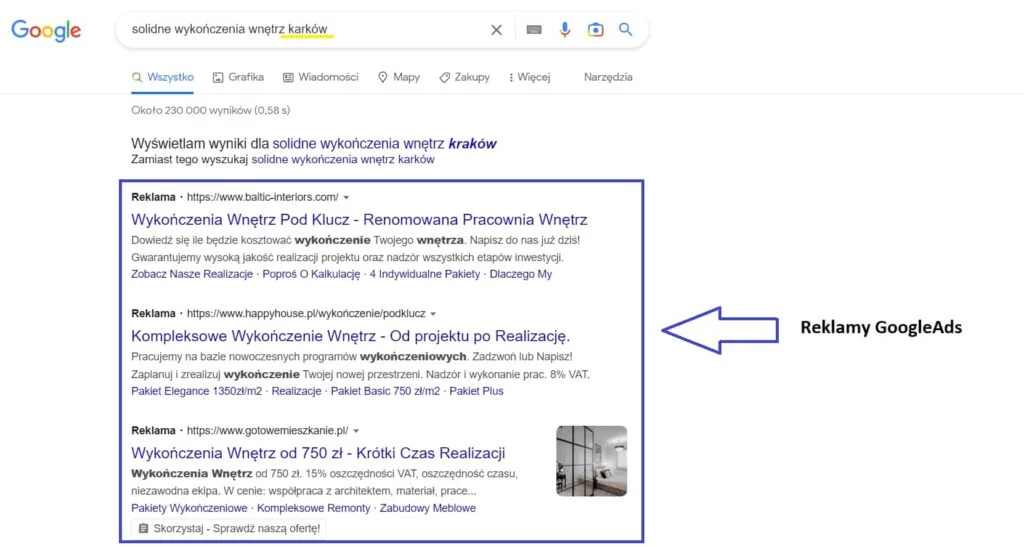
Task: Click the https://www.baltic-interiors.com/ URL text
Action: [263, 197]
